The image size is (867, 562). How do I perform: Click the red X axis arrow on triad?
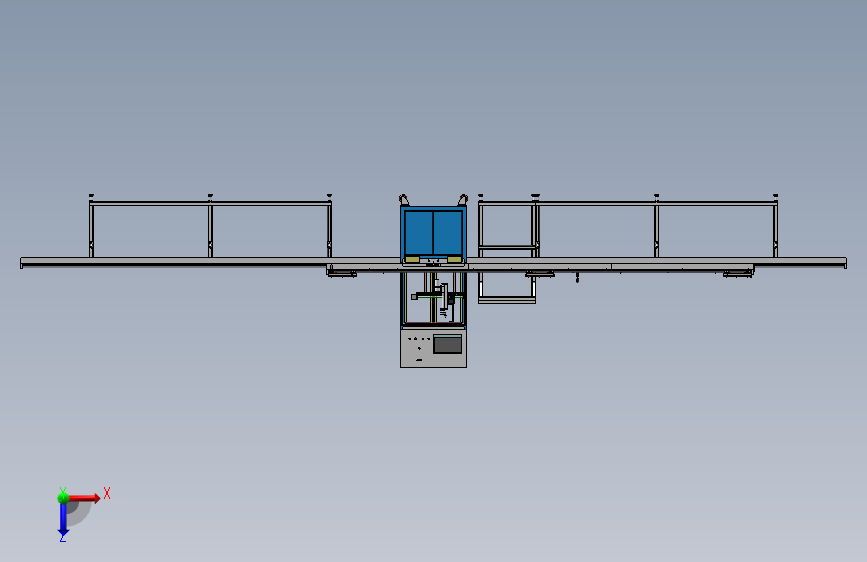pos(84,498)
